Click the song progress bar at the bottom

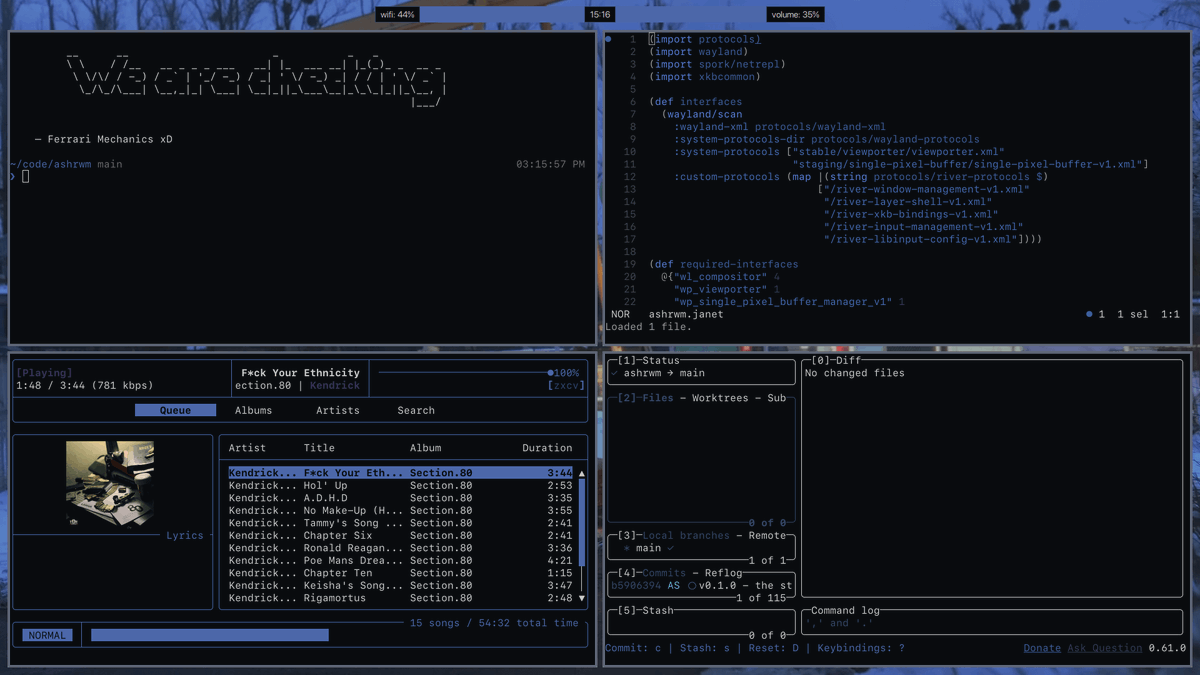[210, 634]
